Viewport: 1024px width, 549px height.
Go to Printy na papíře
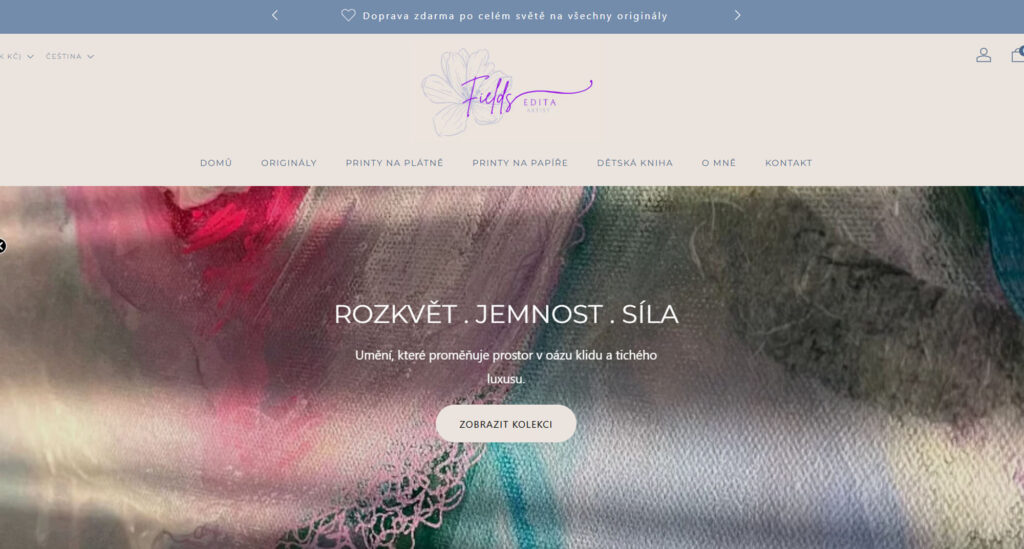pyautogui.click(x=520, y=163)
